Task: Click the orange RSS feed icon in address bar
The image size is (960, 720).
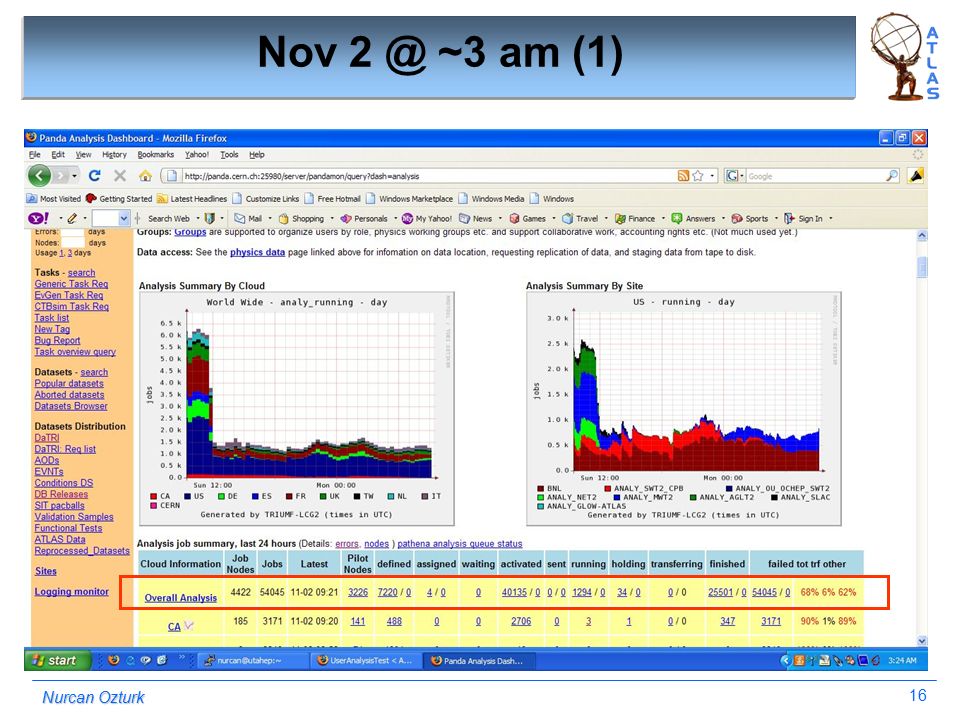Action: [683, 176]
